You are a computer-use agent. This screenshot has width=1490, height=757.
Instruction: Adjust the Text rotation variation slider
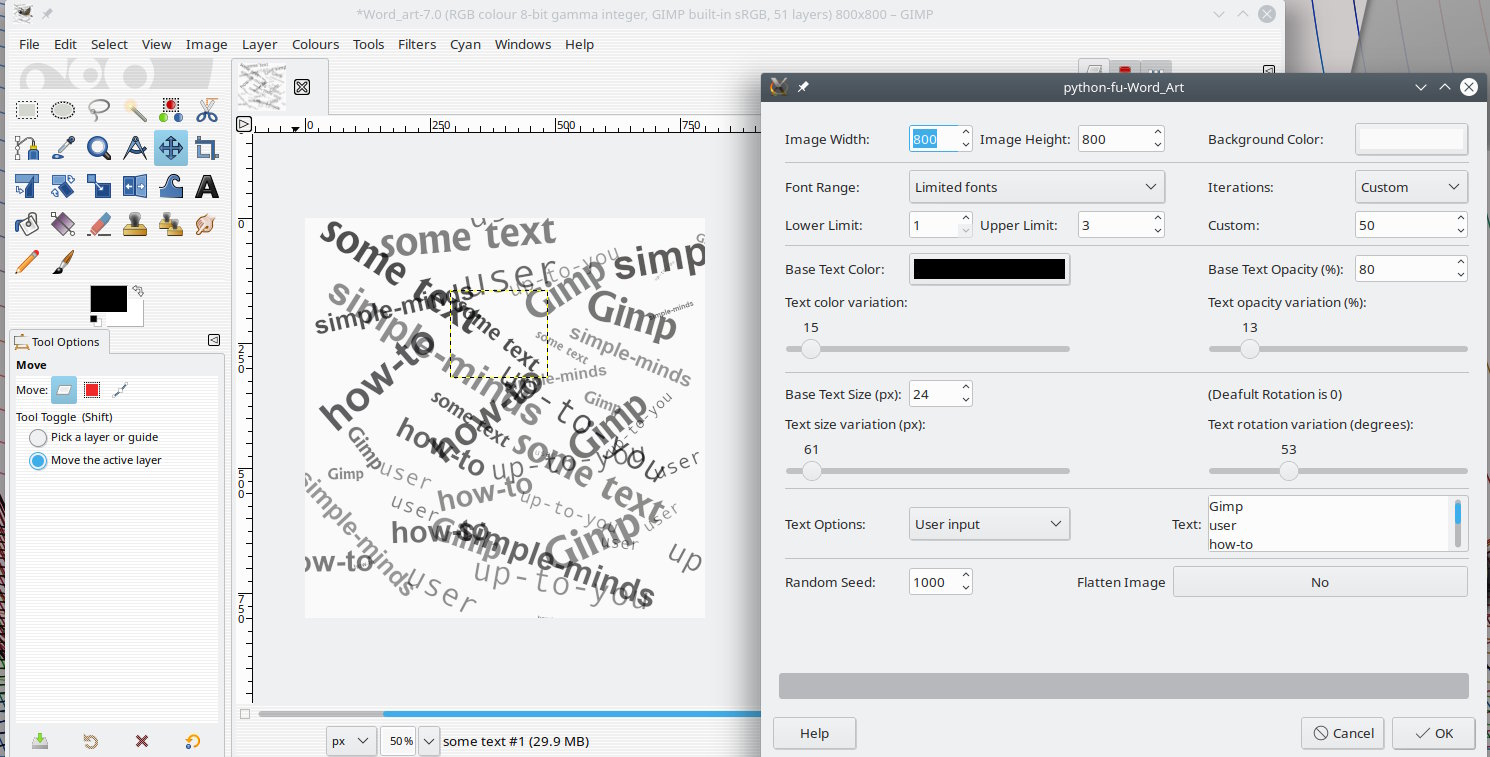1338,471
